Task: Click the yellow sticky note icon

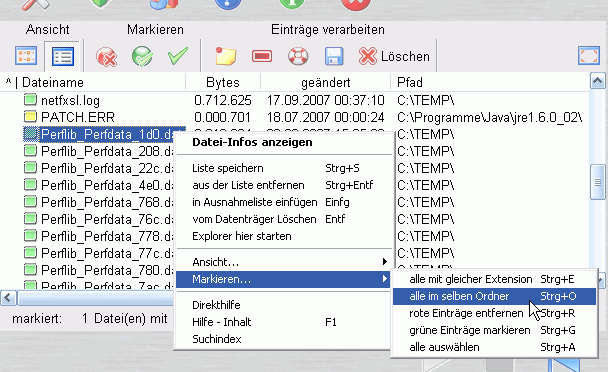Action: [x=226, y=57]
